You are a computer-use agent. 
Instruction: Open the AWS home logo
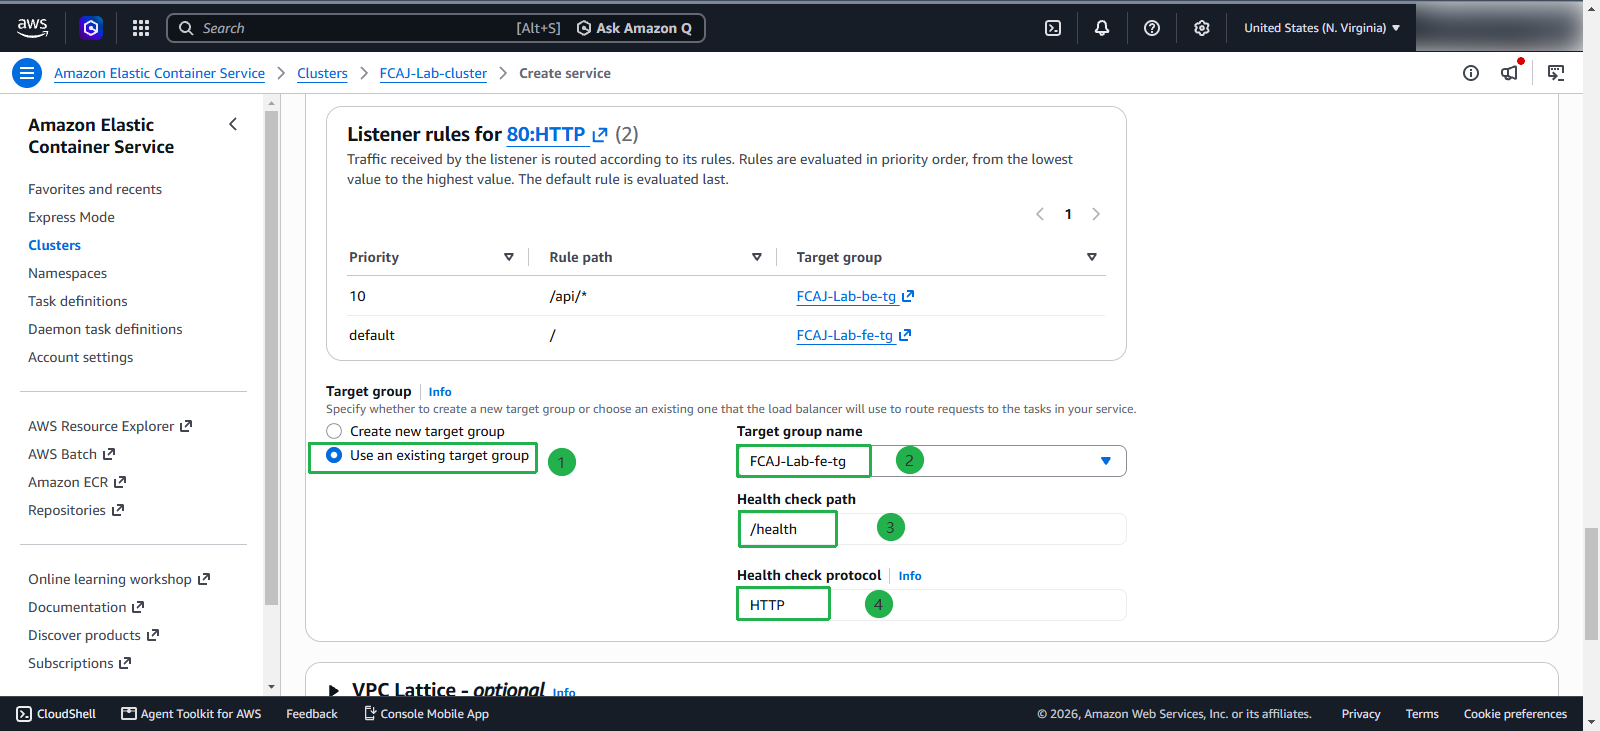point(32,28)
